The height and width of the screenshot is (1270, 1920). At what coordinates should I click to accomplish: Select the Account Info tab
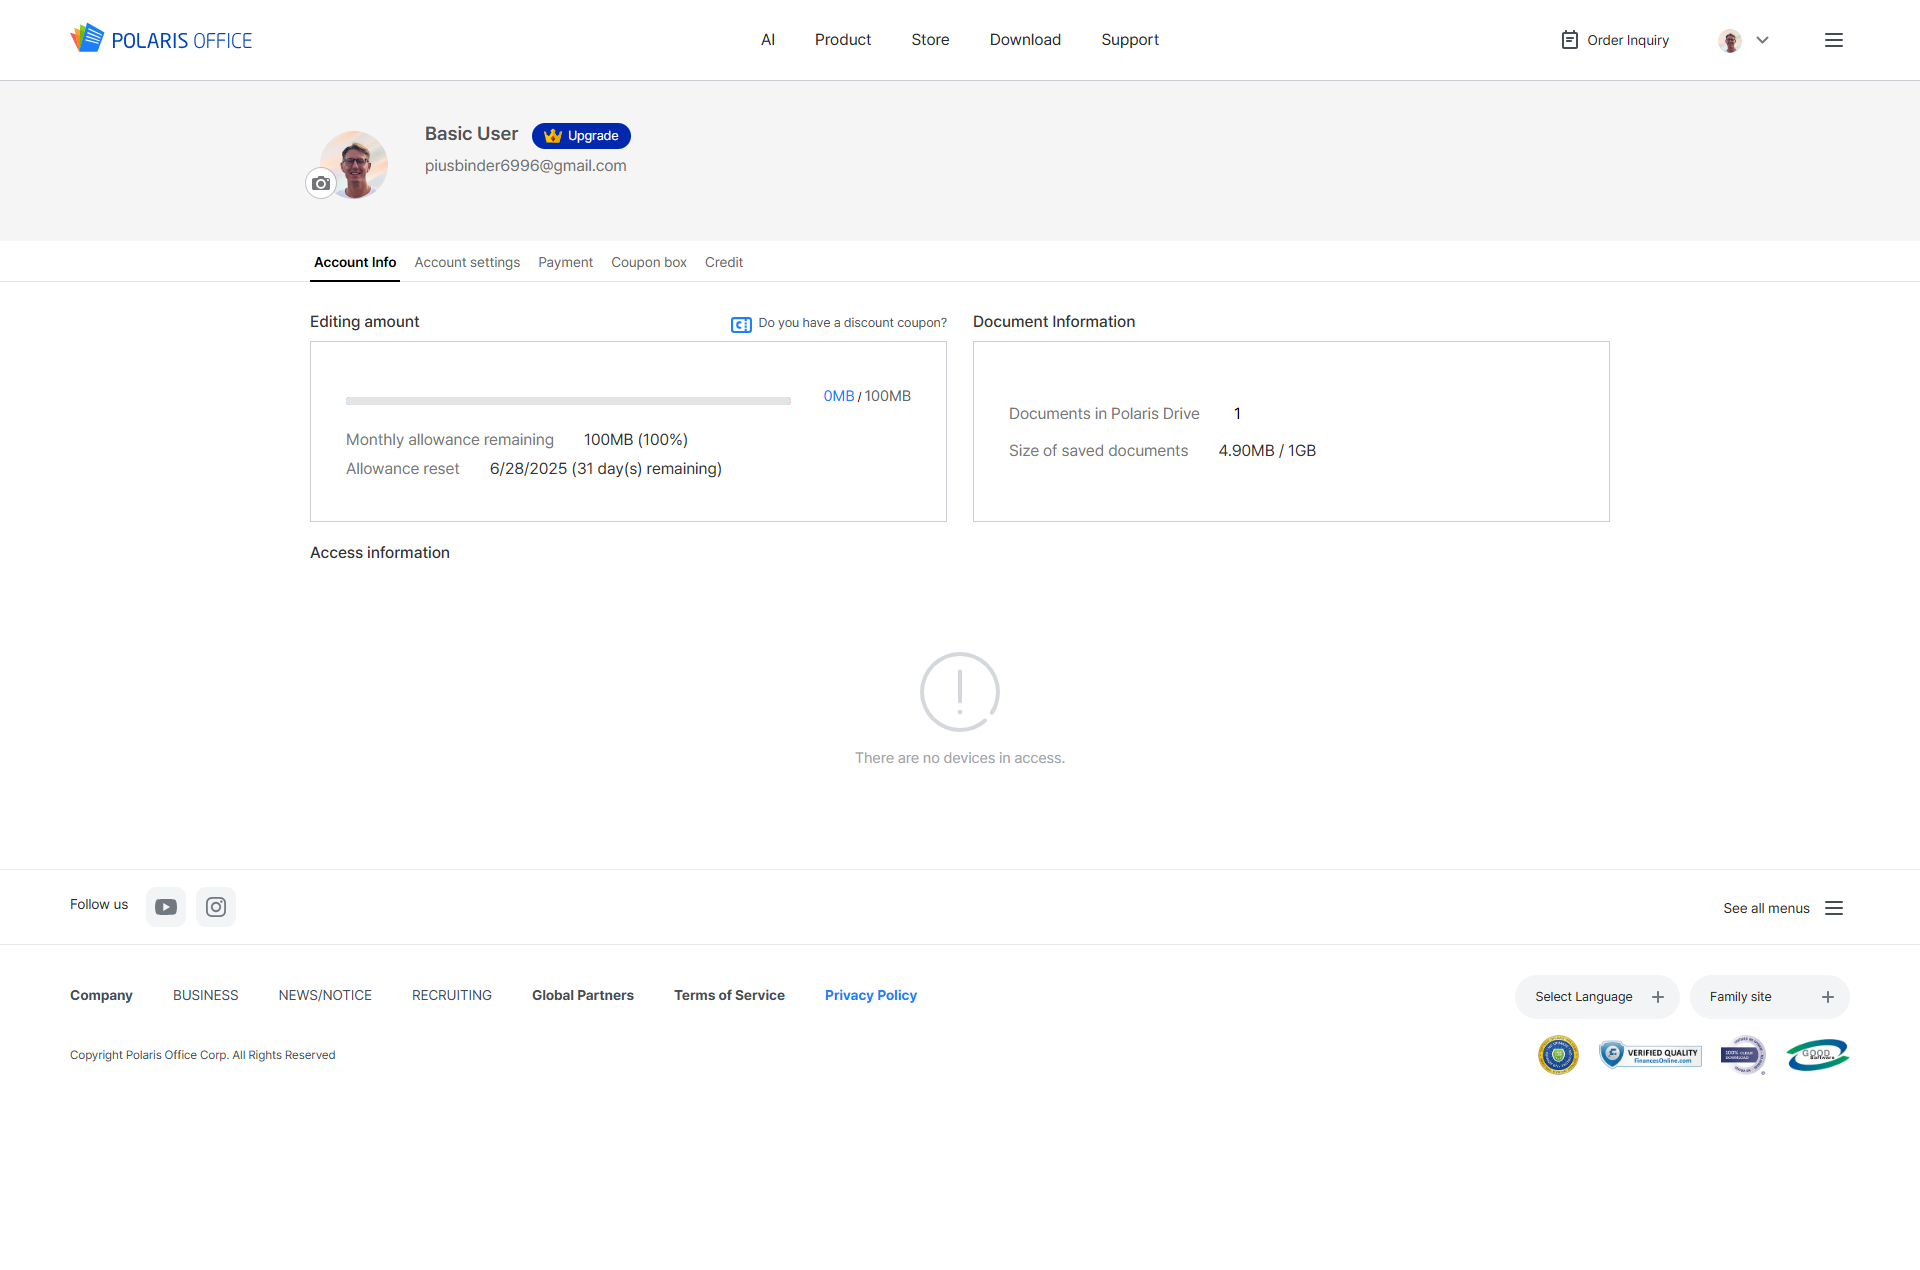(x=355, y=262)
